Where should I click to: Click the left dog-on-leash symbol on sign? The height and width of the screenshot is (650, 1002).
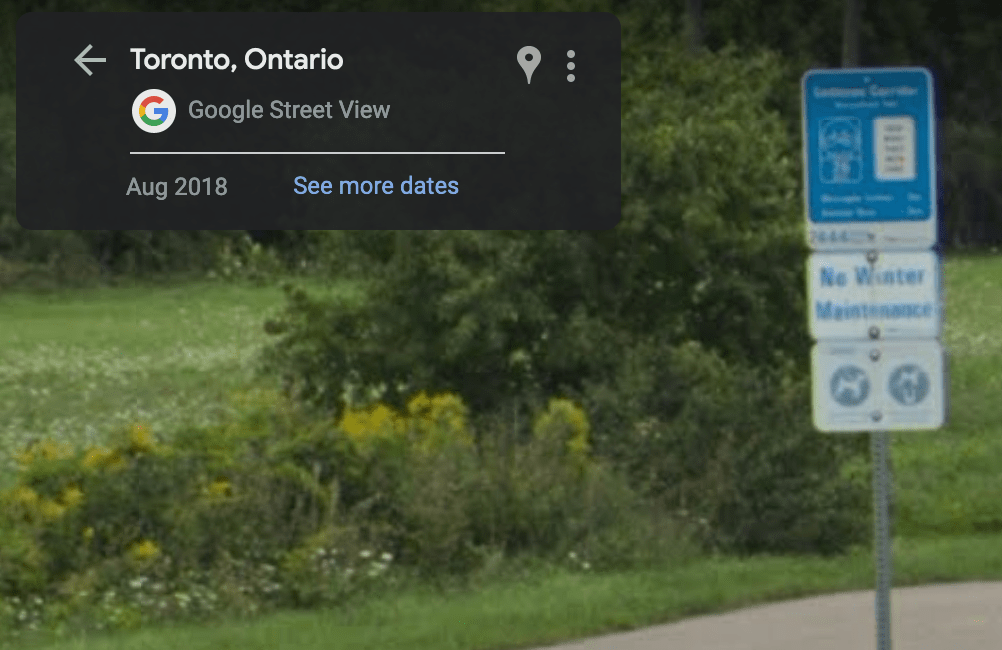(849, 385)
